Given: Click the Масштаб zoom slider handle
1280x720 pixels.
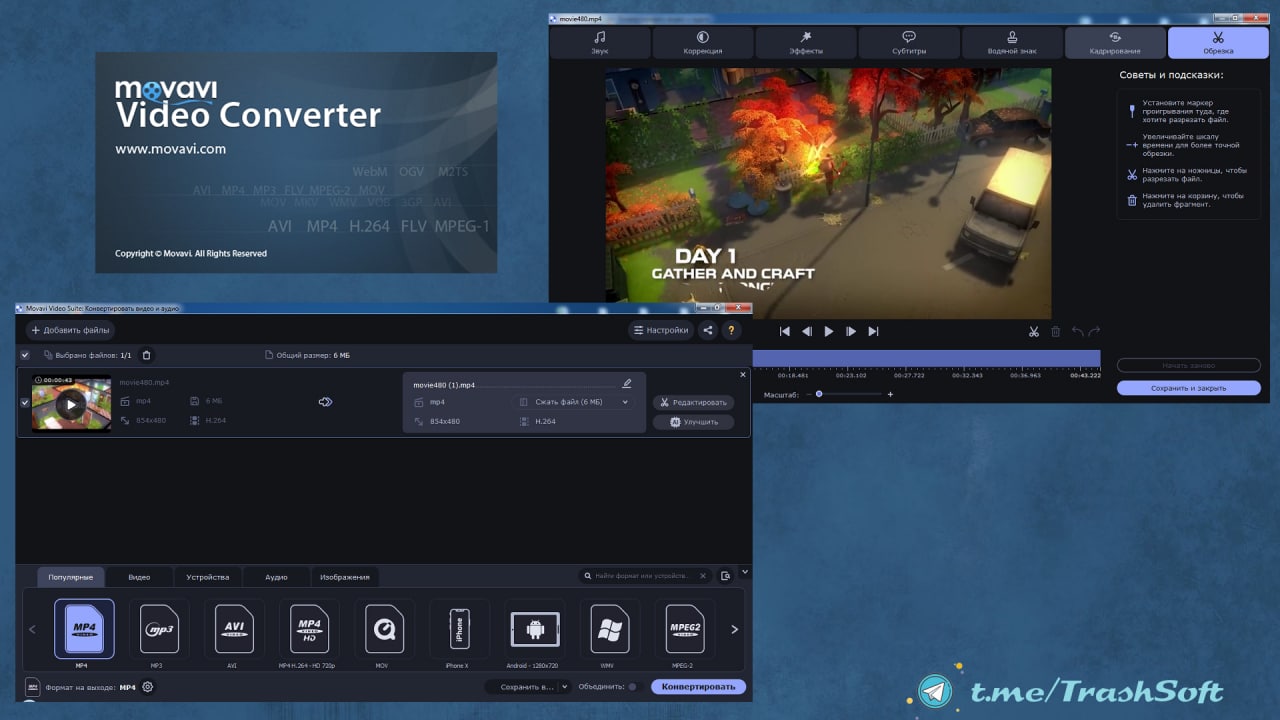Looking at the screenshot, I should 819,394.
